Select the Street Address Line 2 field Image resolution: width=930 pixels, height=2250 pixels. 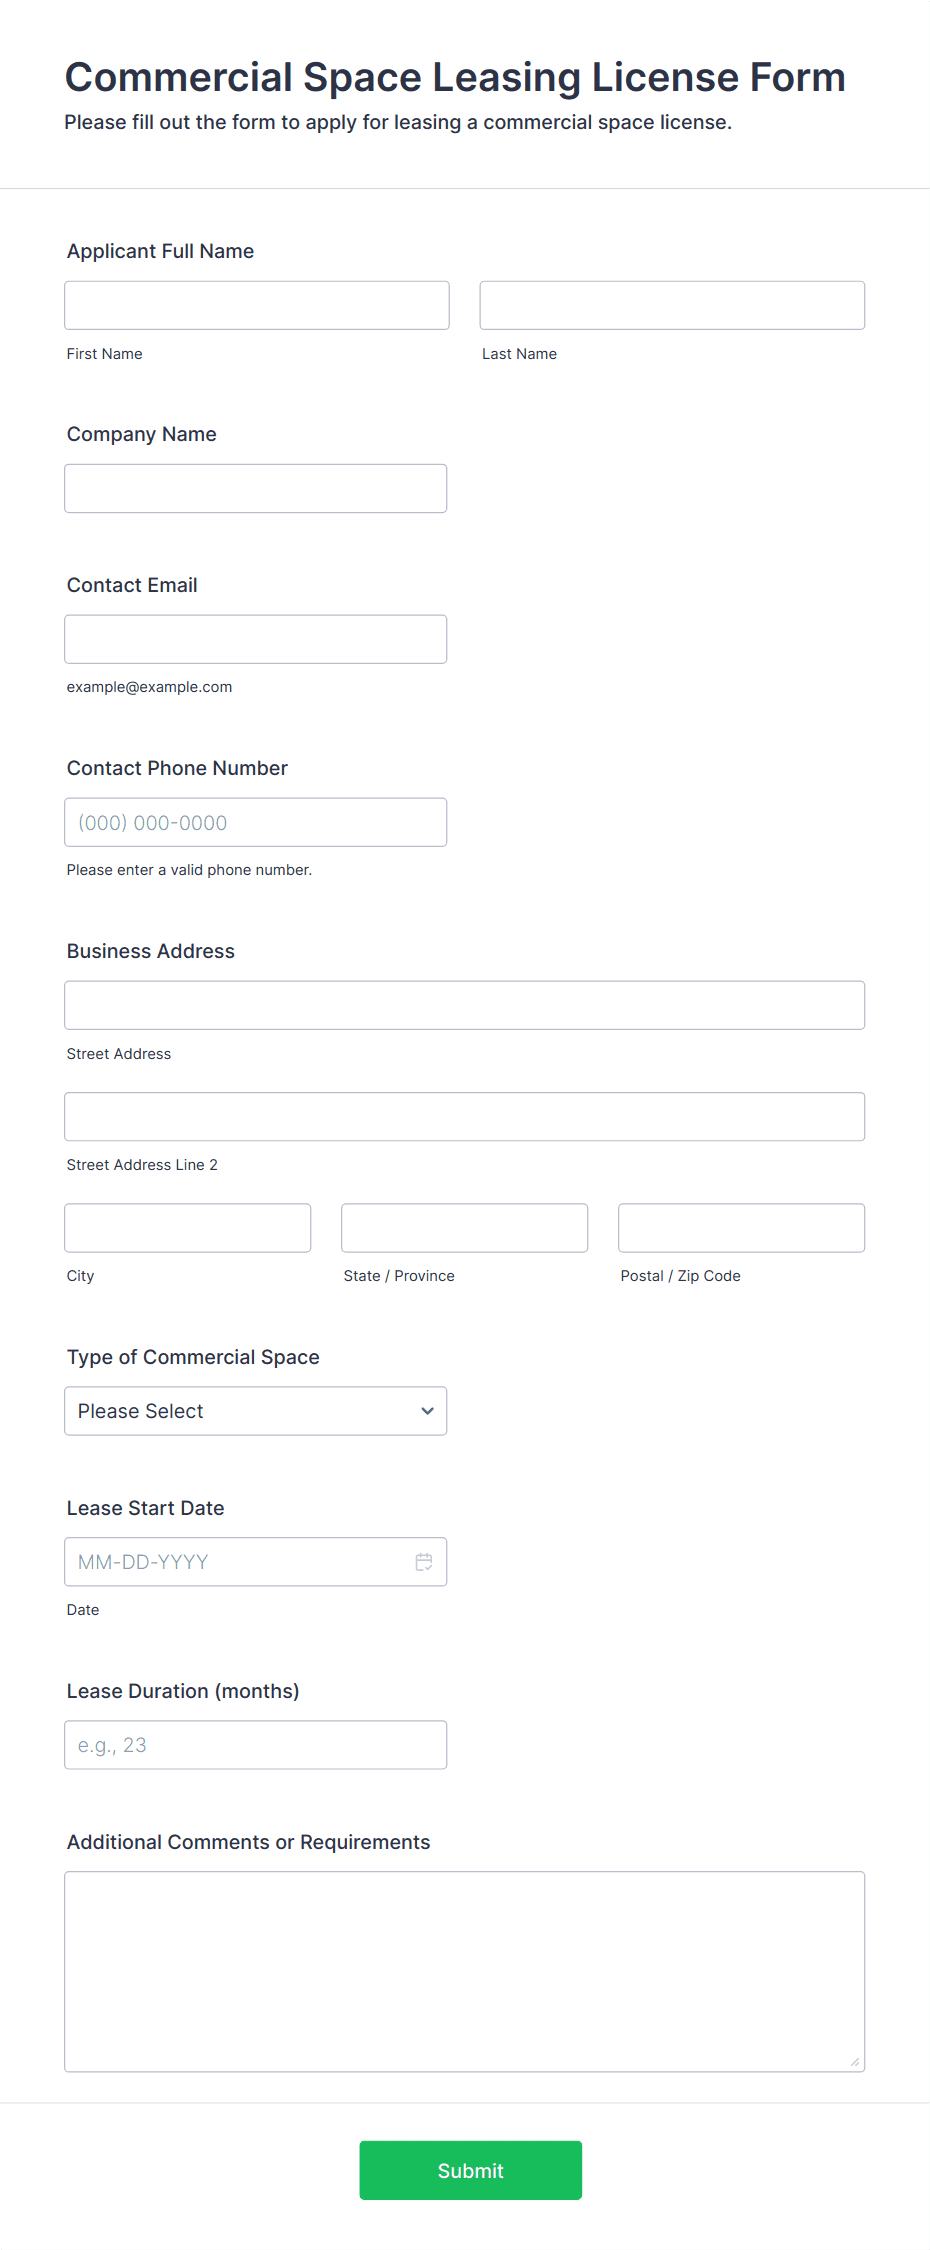click(464, 1116)
